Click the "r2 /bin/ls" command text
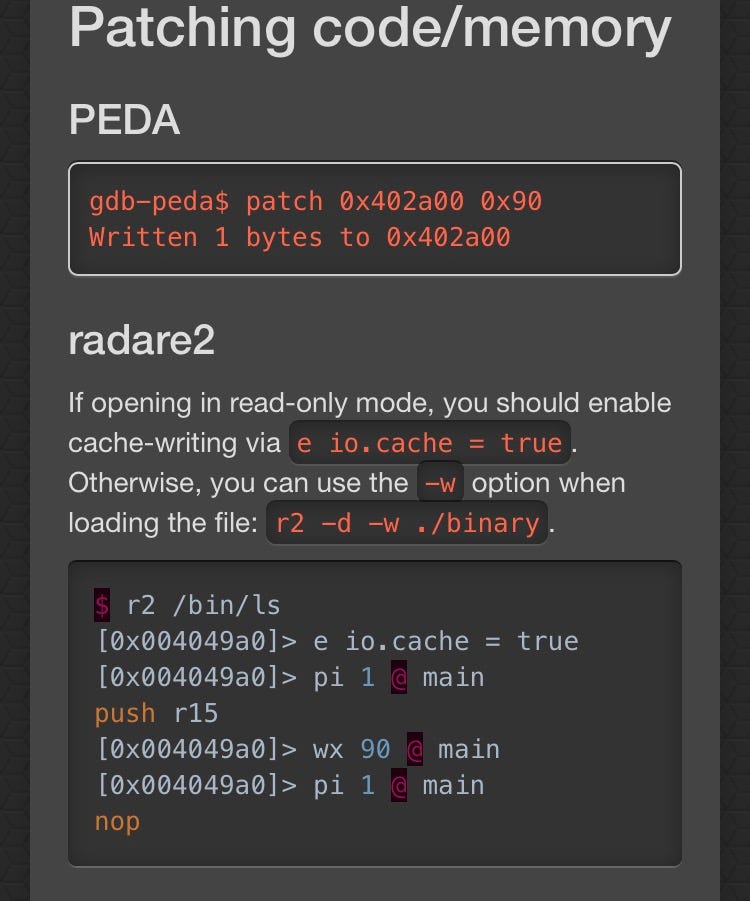This screenshot has width=750, height=901. pos(204,605)
